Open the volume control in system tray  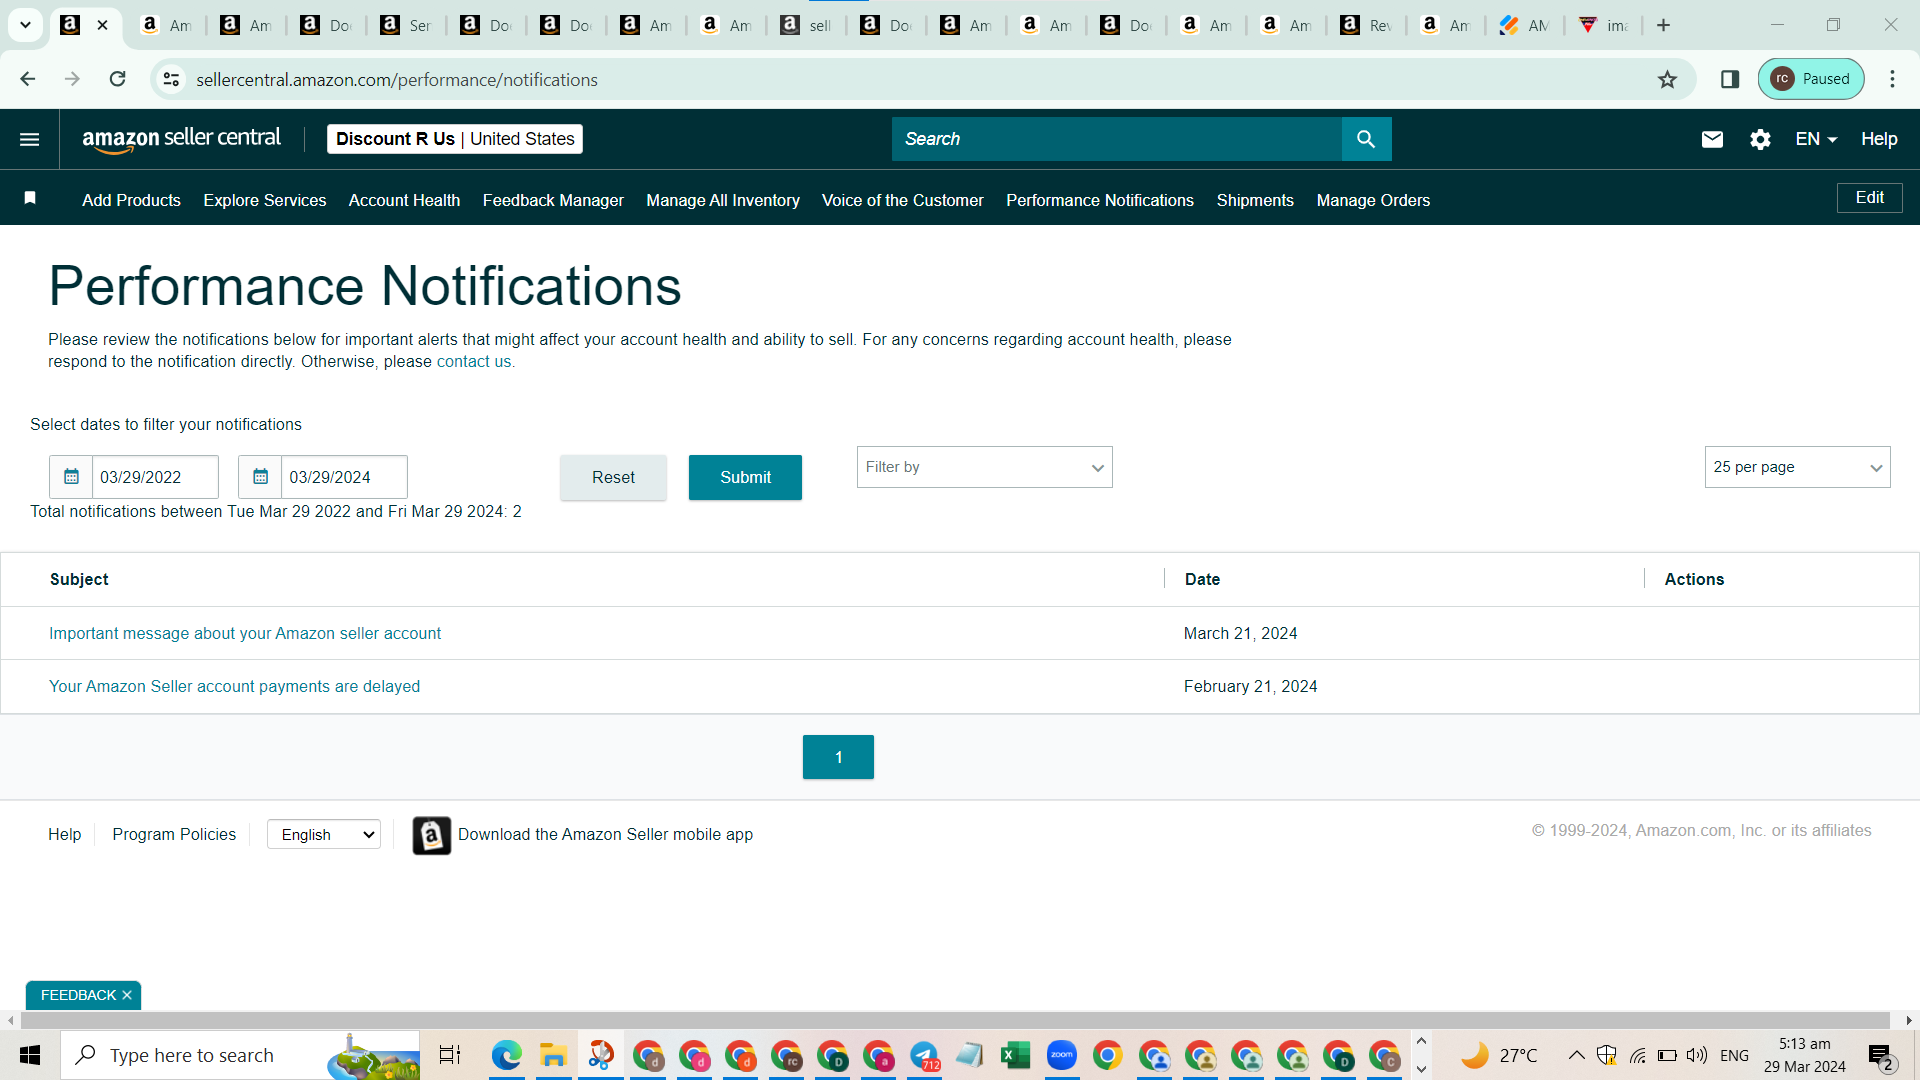click(x=1696, y=1055)
